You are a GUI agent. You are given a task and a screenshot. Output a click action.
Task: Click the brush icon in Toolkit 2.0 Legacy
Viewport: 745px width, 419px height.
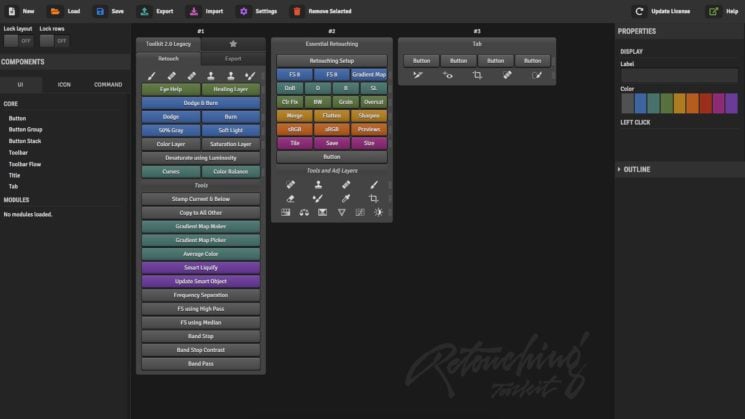(x=152, y=76)
